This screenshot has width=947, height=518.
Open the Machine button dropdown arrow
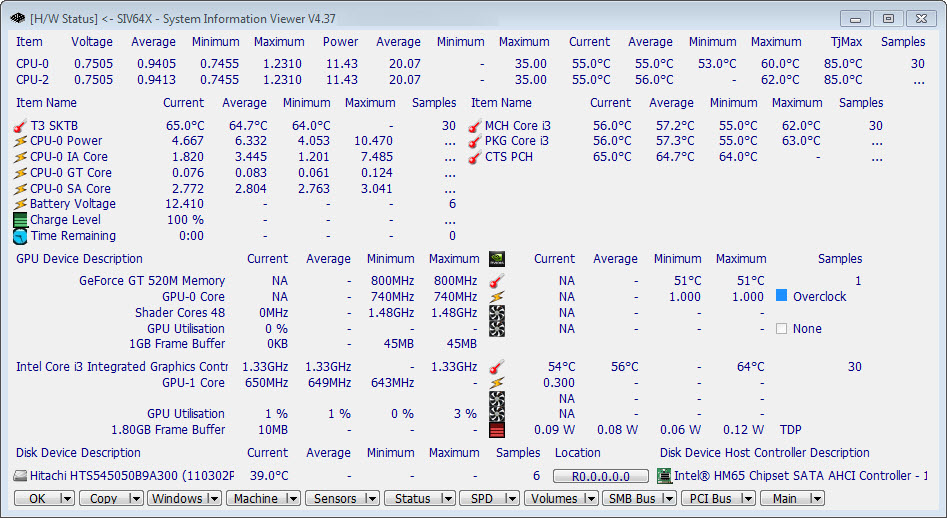coord(293,499)
